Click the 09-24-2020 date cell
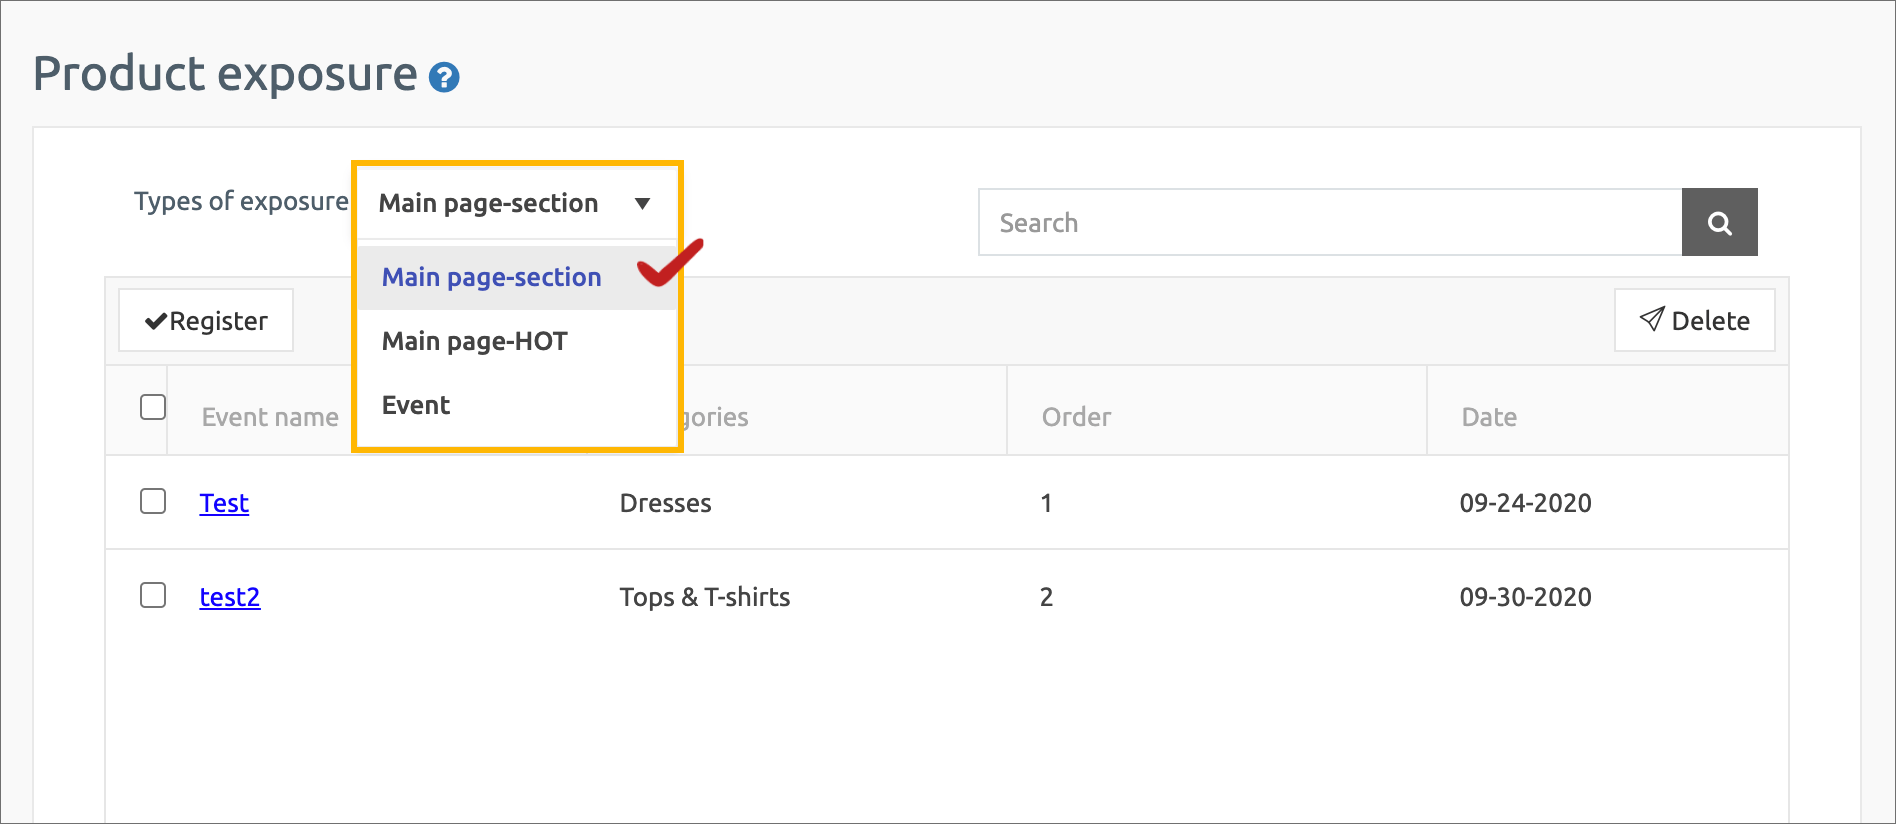The height and width of the screenshot is (824, 1896). pos(1525,503)
